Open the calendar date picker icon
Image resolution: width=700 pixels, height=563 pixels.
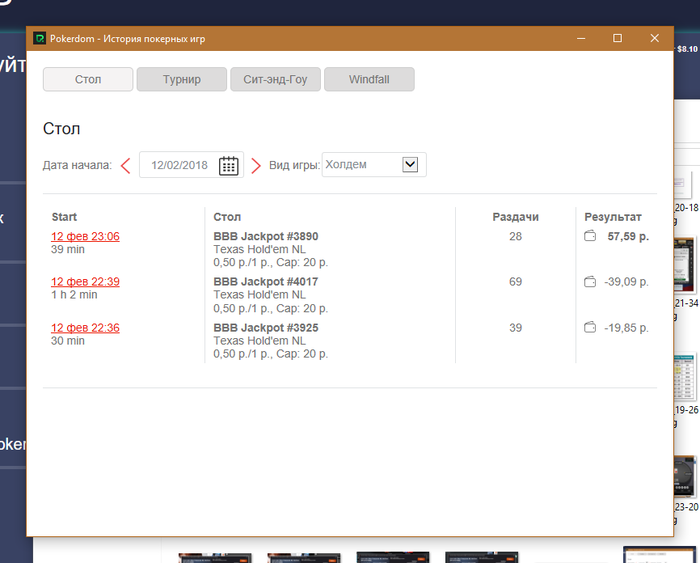click(x=229, y=165)
